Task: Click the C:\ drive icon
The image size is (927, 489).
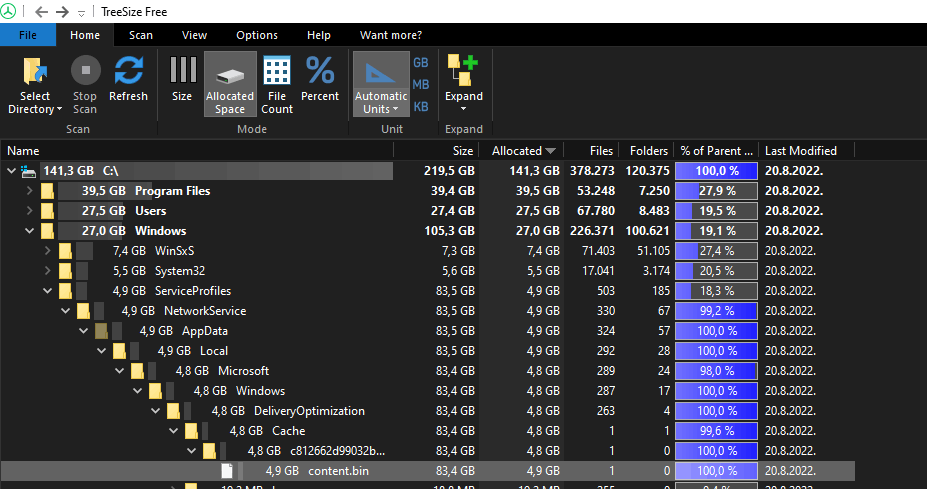Action: pos(28,171)
